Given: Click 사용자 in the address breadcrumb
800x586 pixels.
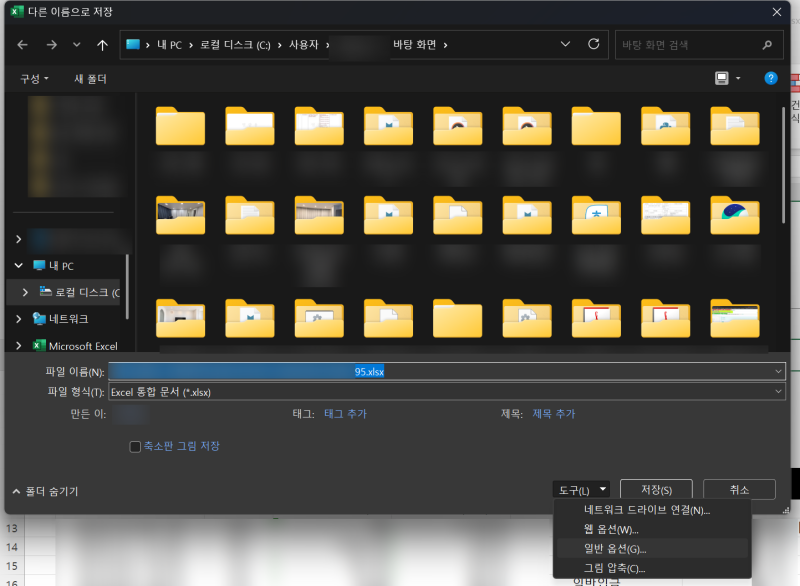Looking at the screenshot, I should pyautogui.click(x=304, y=45).
